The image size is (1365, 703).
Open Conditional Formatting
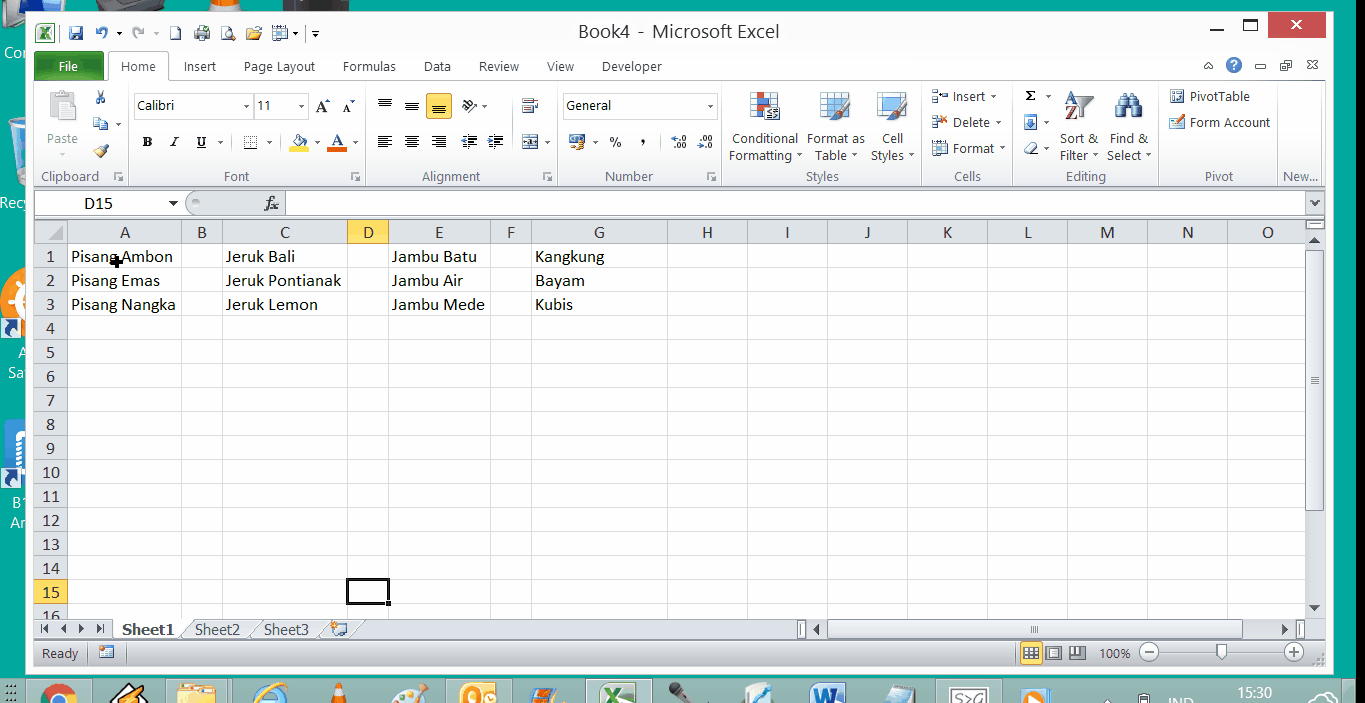coord(764,124)
